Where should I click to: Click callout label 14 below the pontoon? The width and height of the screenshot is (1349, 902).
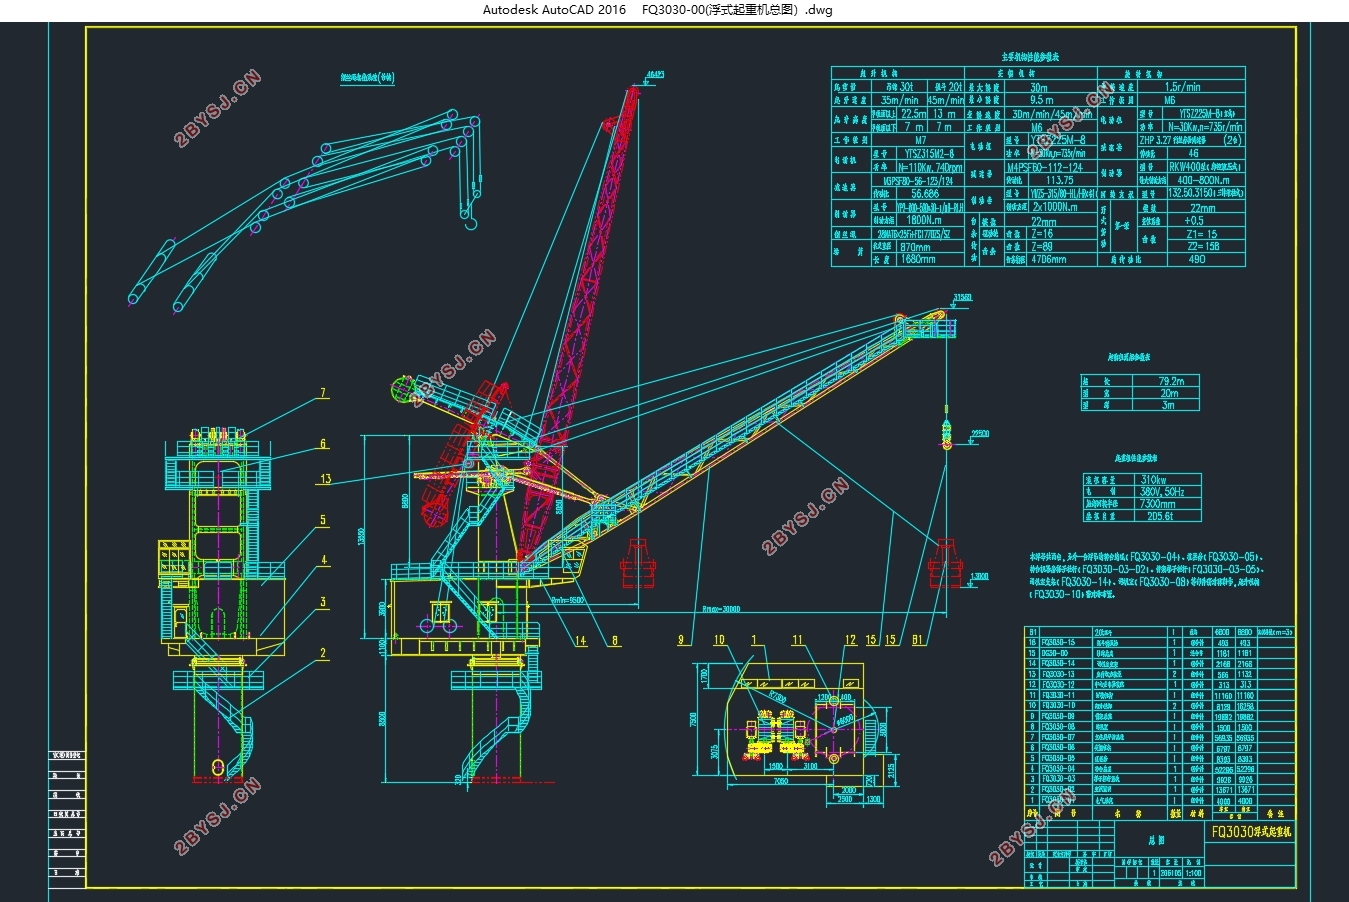pos(581,641)
